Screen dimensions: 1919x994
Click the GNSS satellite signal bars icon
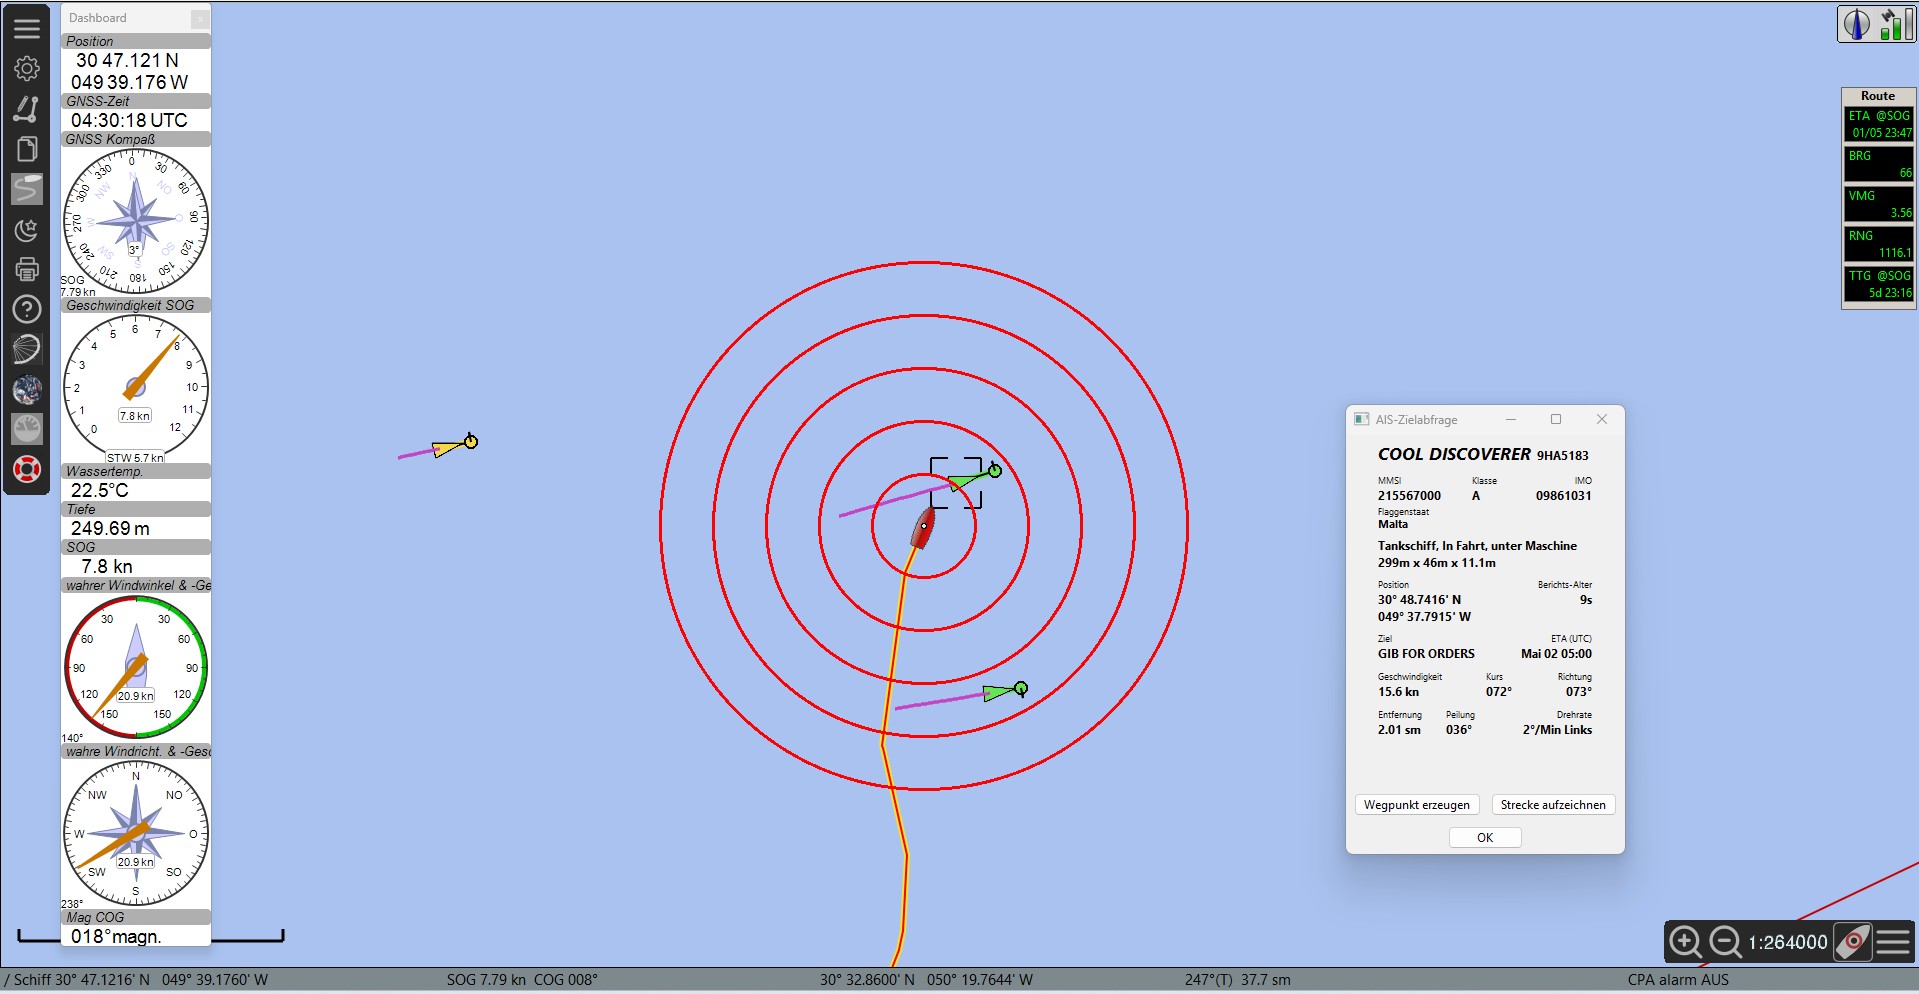(x=1895, y=24)
